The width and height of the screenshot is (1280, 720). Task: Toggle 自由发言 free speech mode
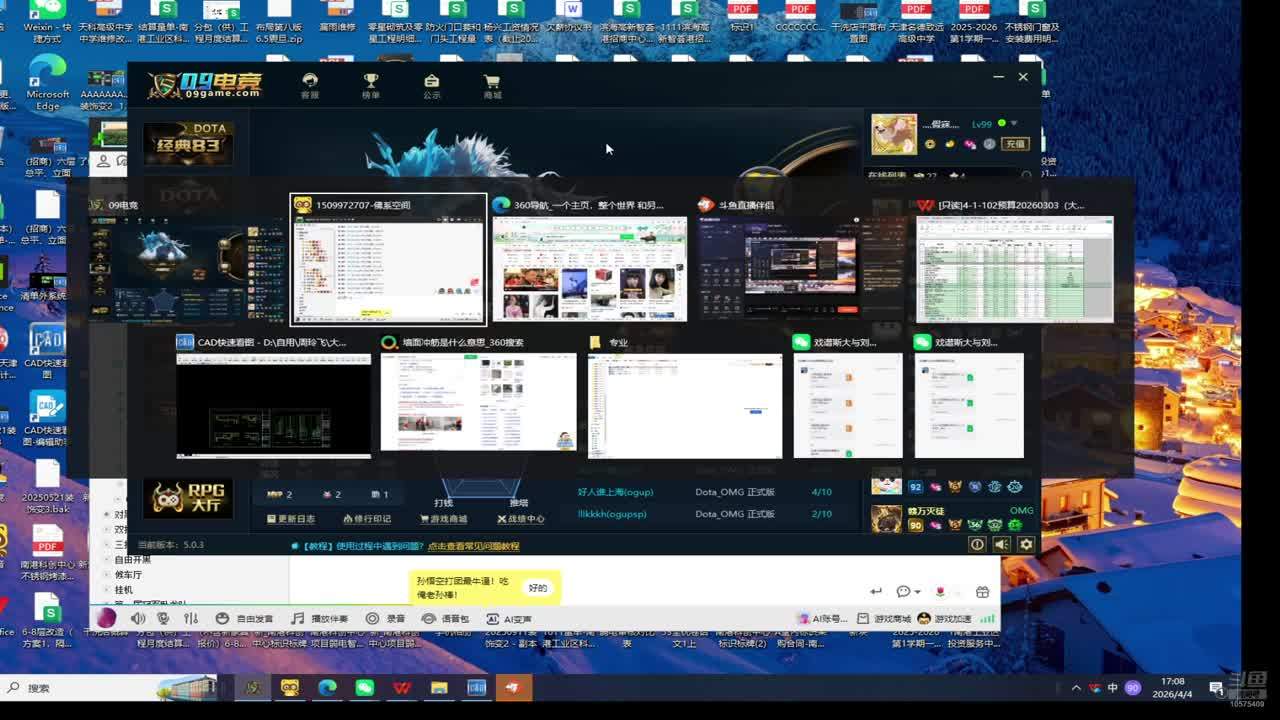[245, 619]
